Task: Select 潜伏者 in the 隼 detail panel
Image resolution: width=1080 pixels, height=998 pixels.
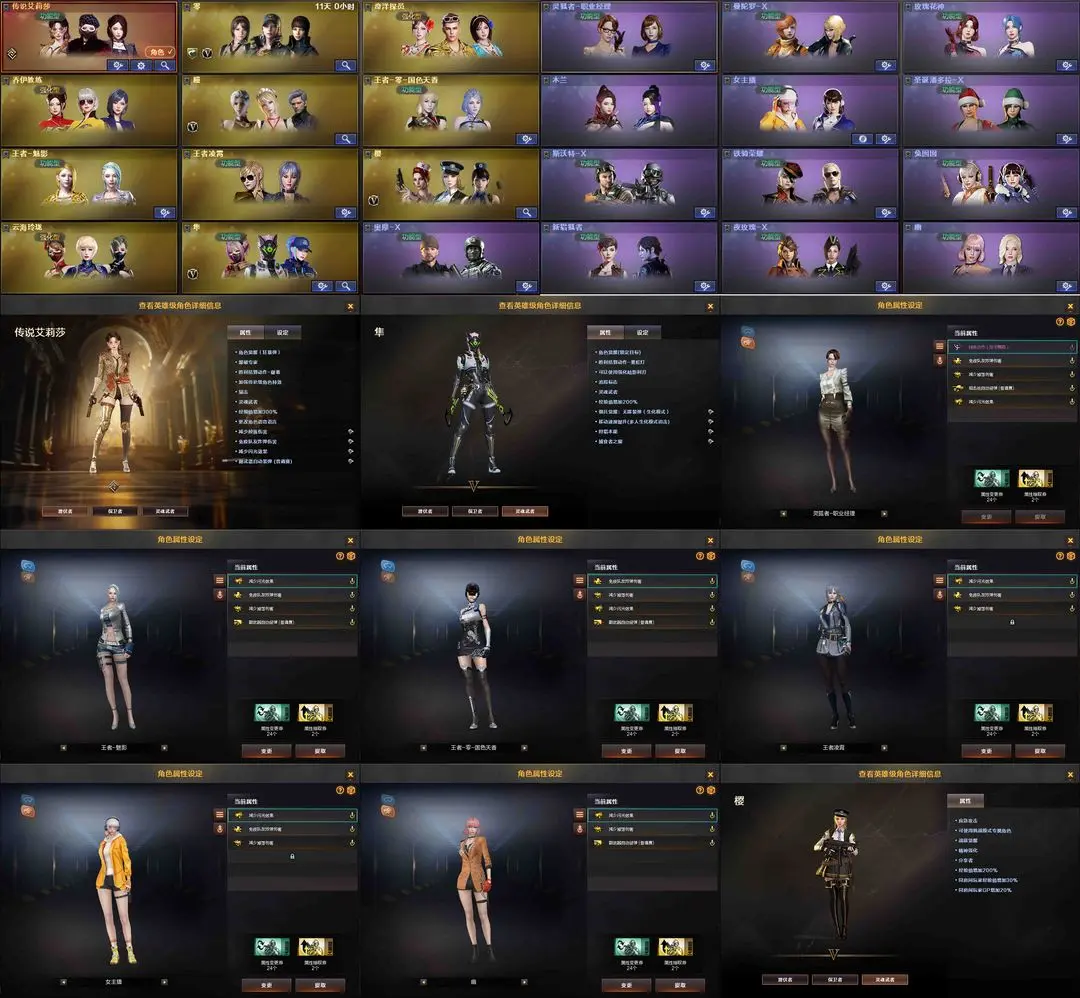Action: [x=425, y=511]
